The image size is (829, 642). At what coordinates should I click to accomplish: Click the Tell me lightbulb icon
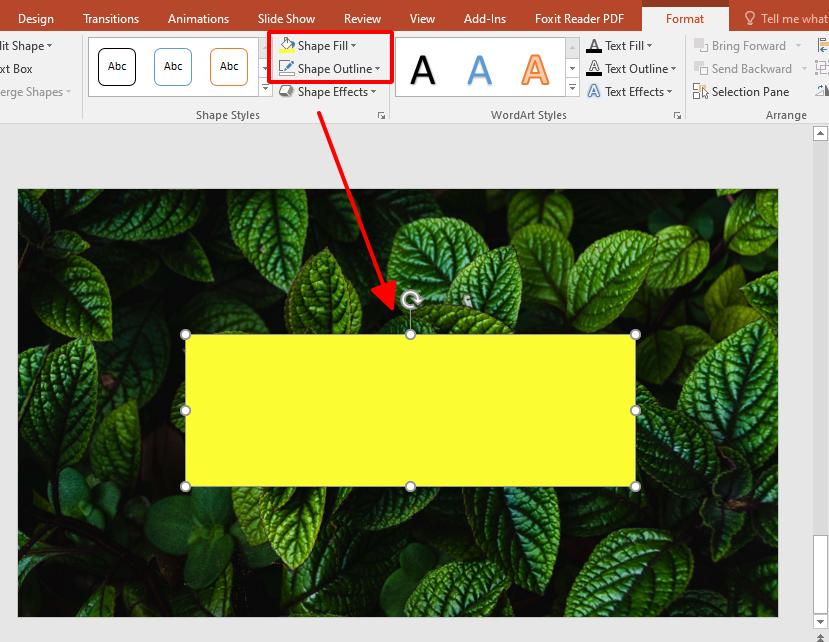pos(748,17)
